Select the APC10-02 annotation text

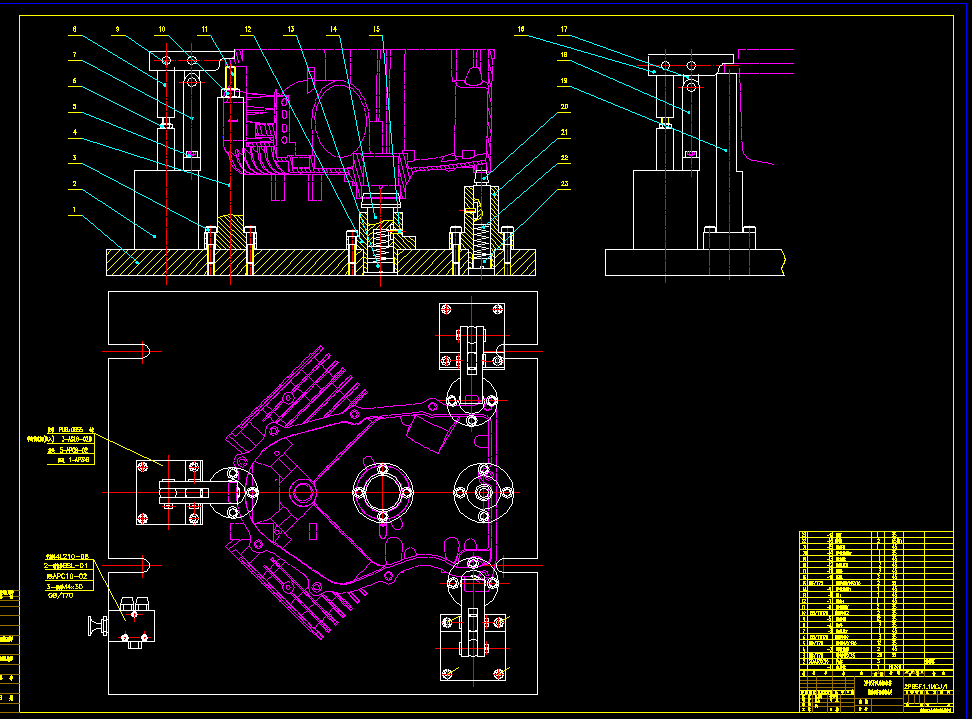pos(68,576)
